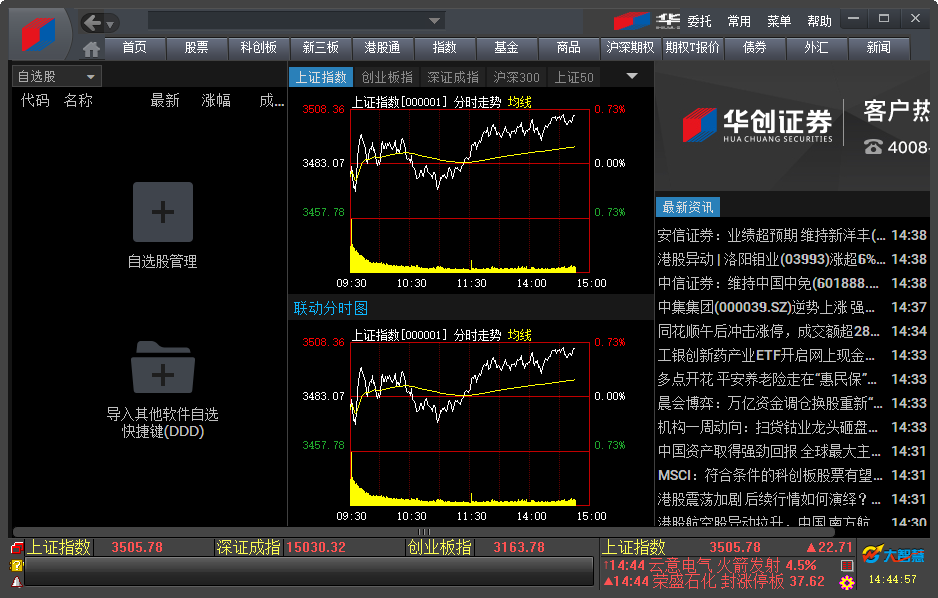Open the 外汇 forex section

click(816, 47)
